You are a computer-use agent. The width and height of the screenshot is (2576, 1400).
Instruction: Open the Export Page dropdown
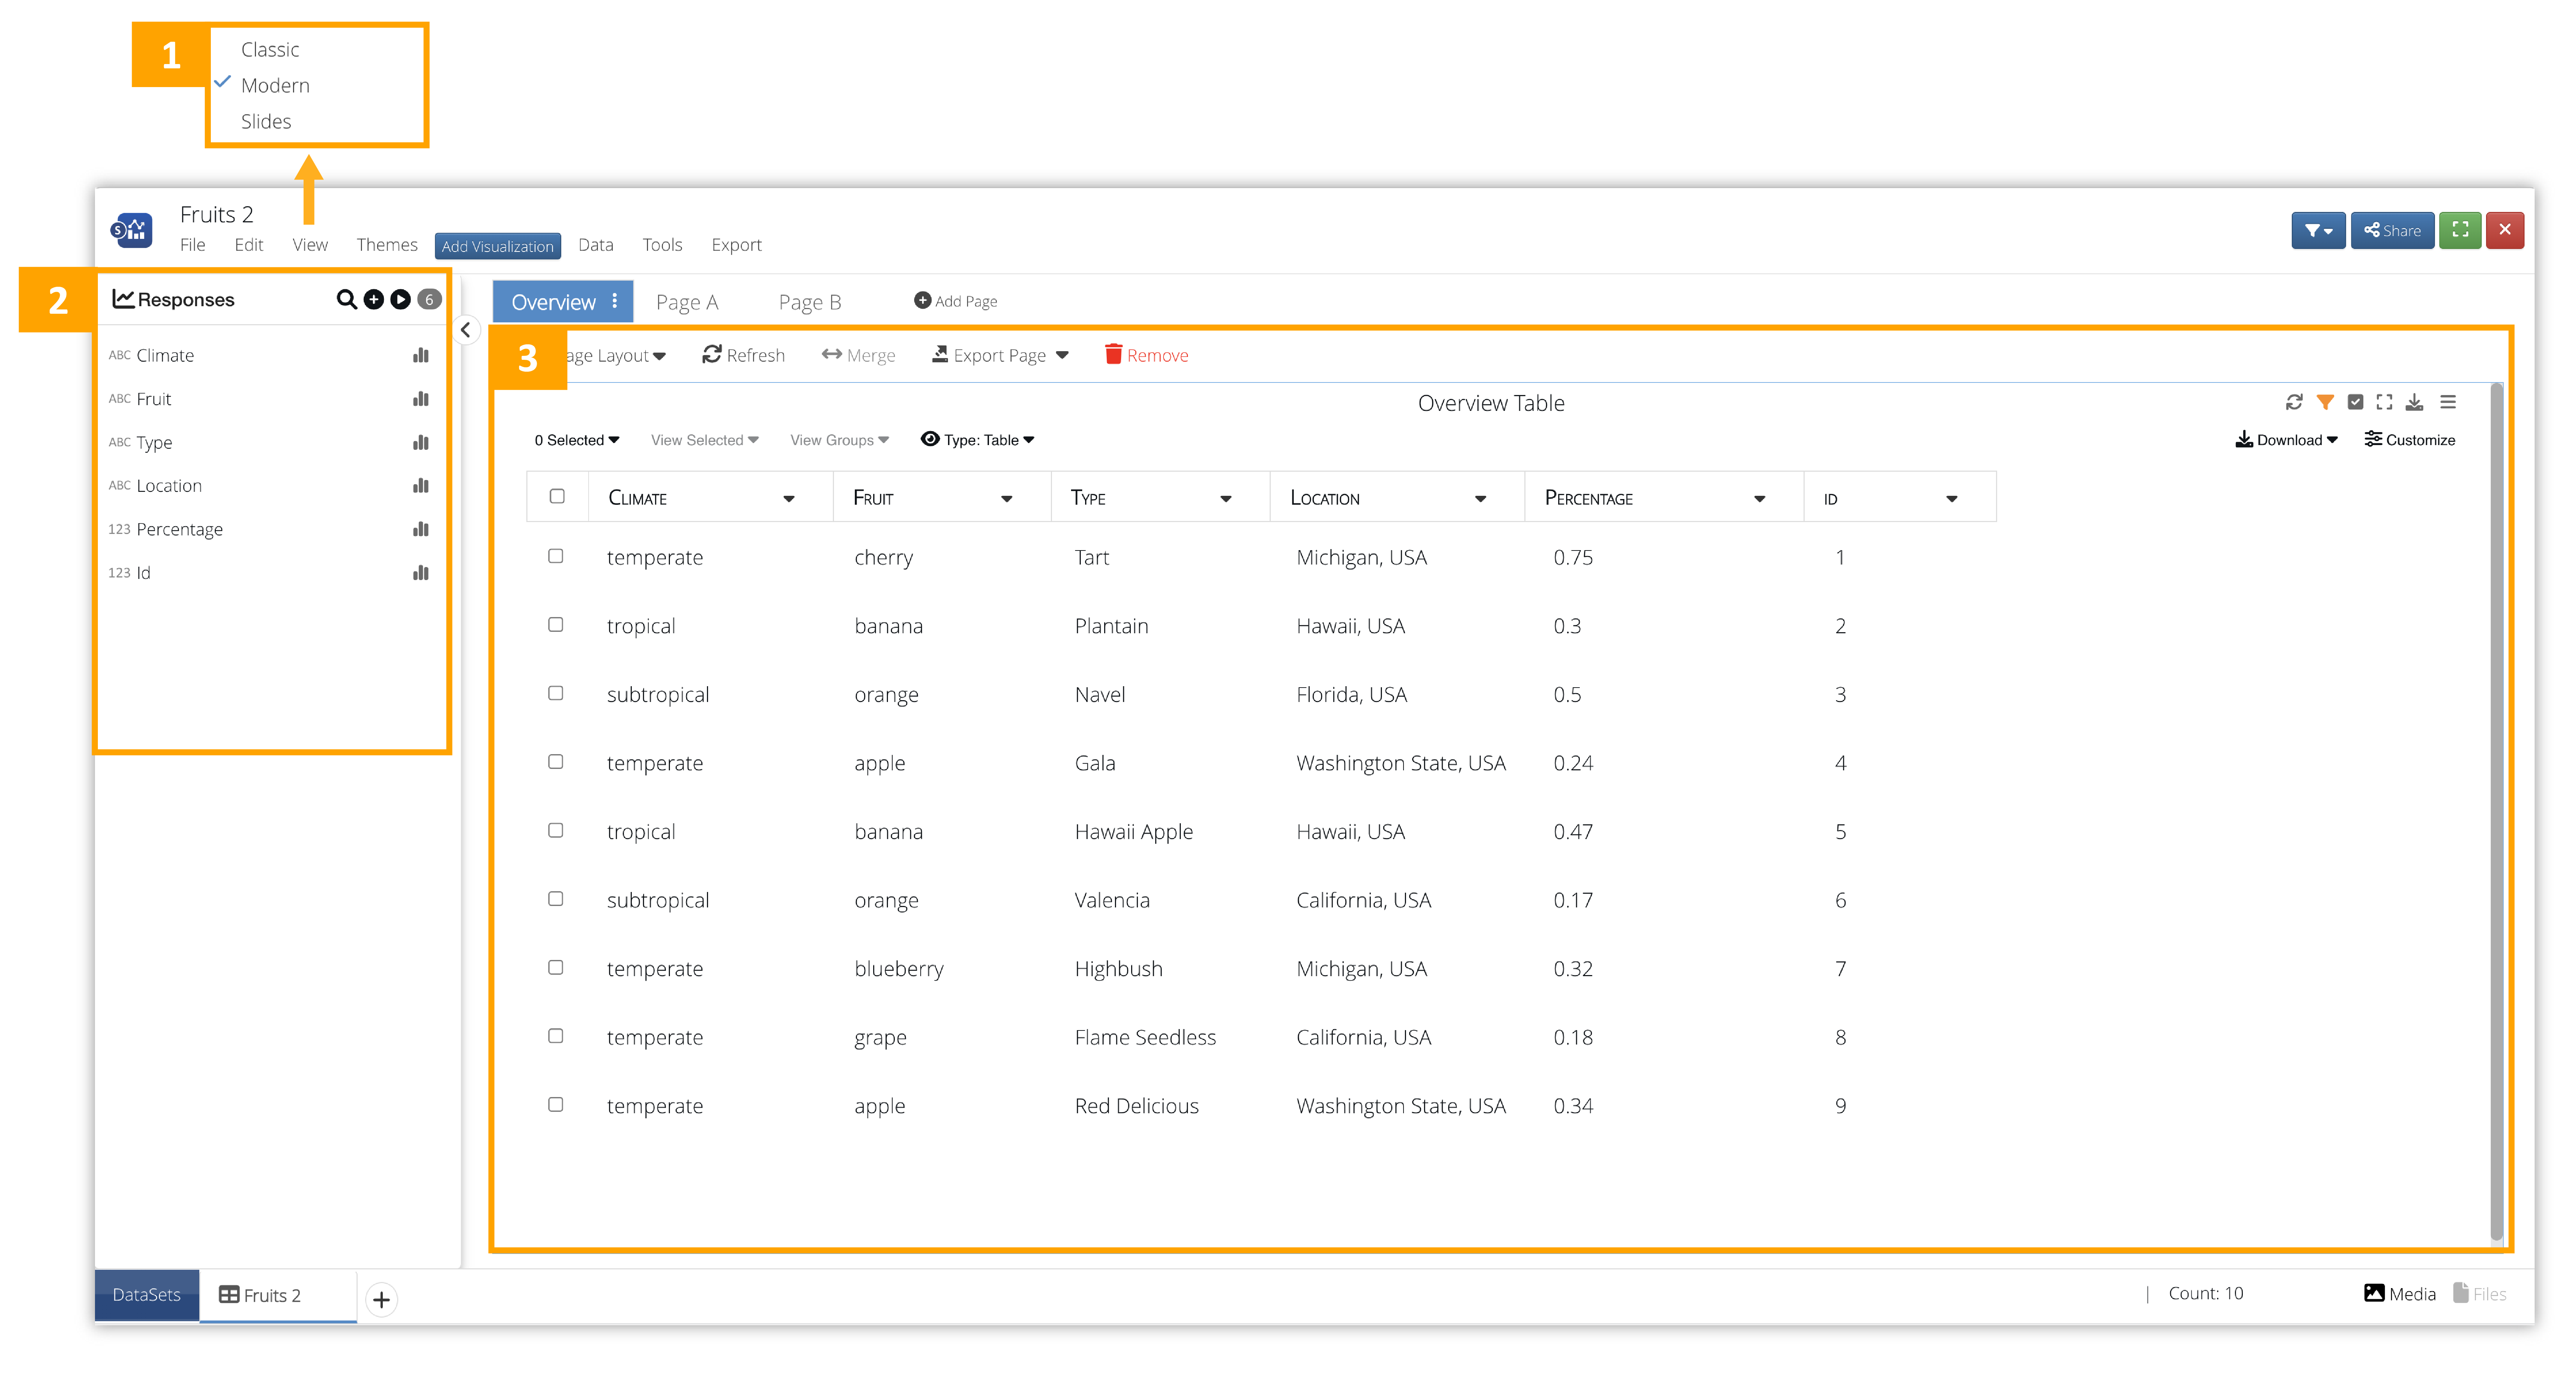(1000, 355)
